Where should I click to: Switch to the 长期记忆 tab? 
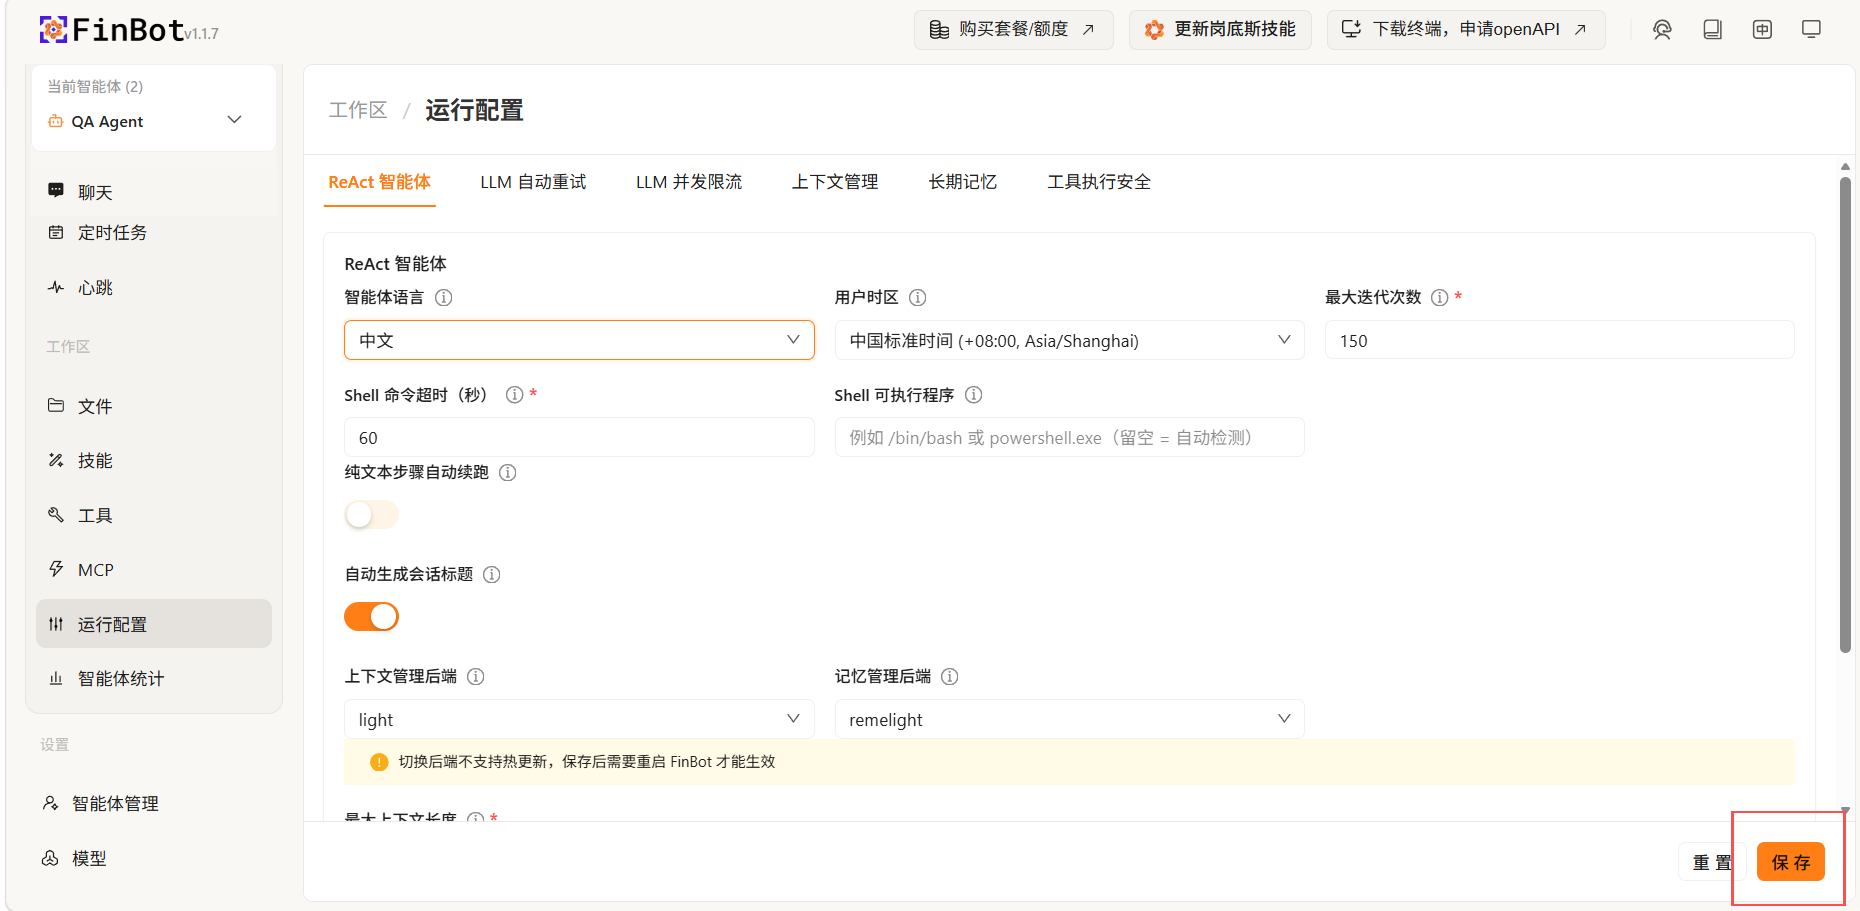point(962,182)
